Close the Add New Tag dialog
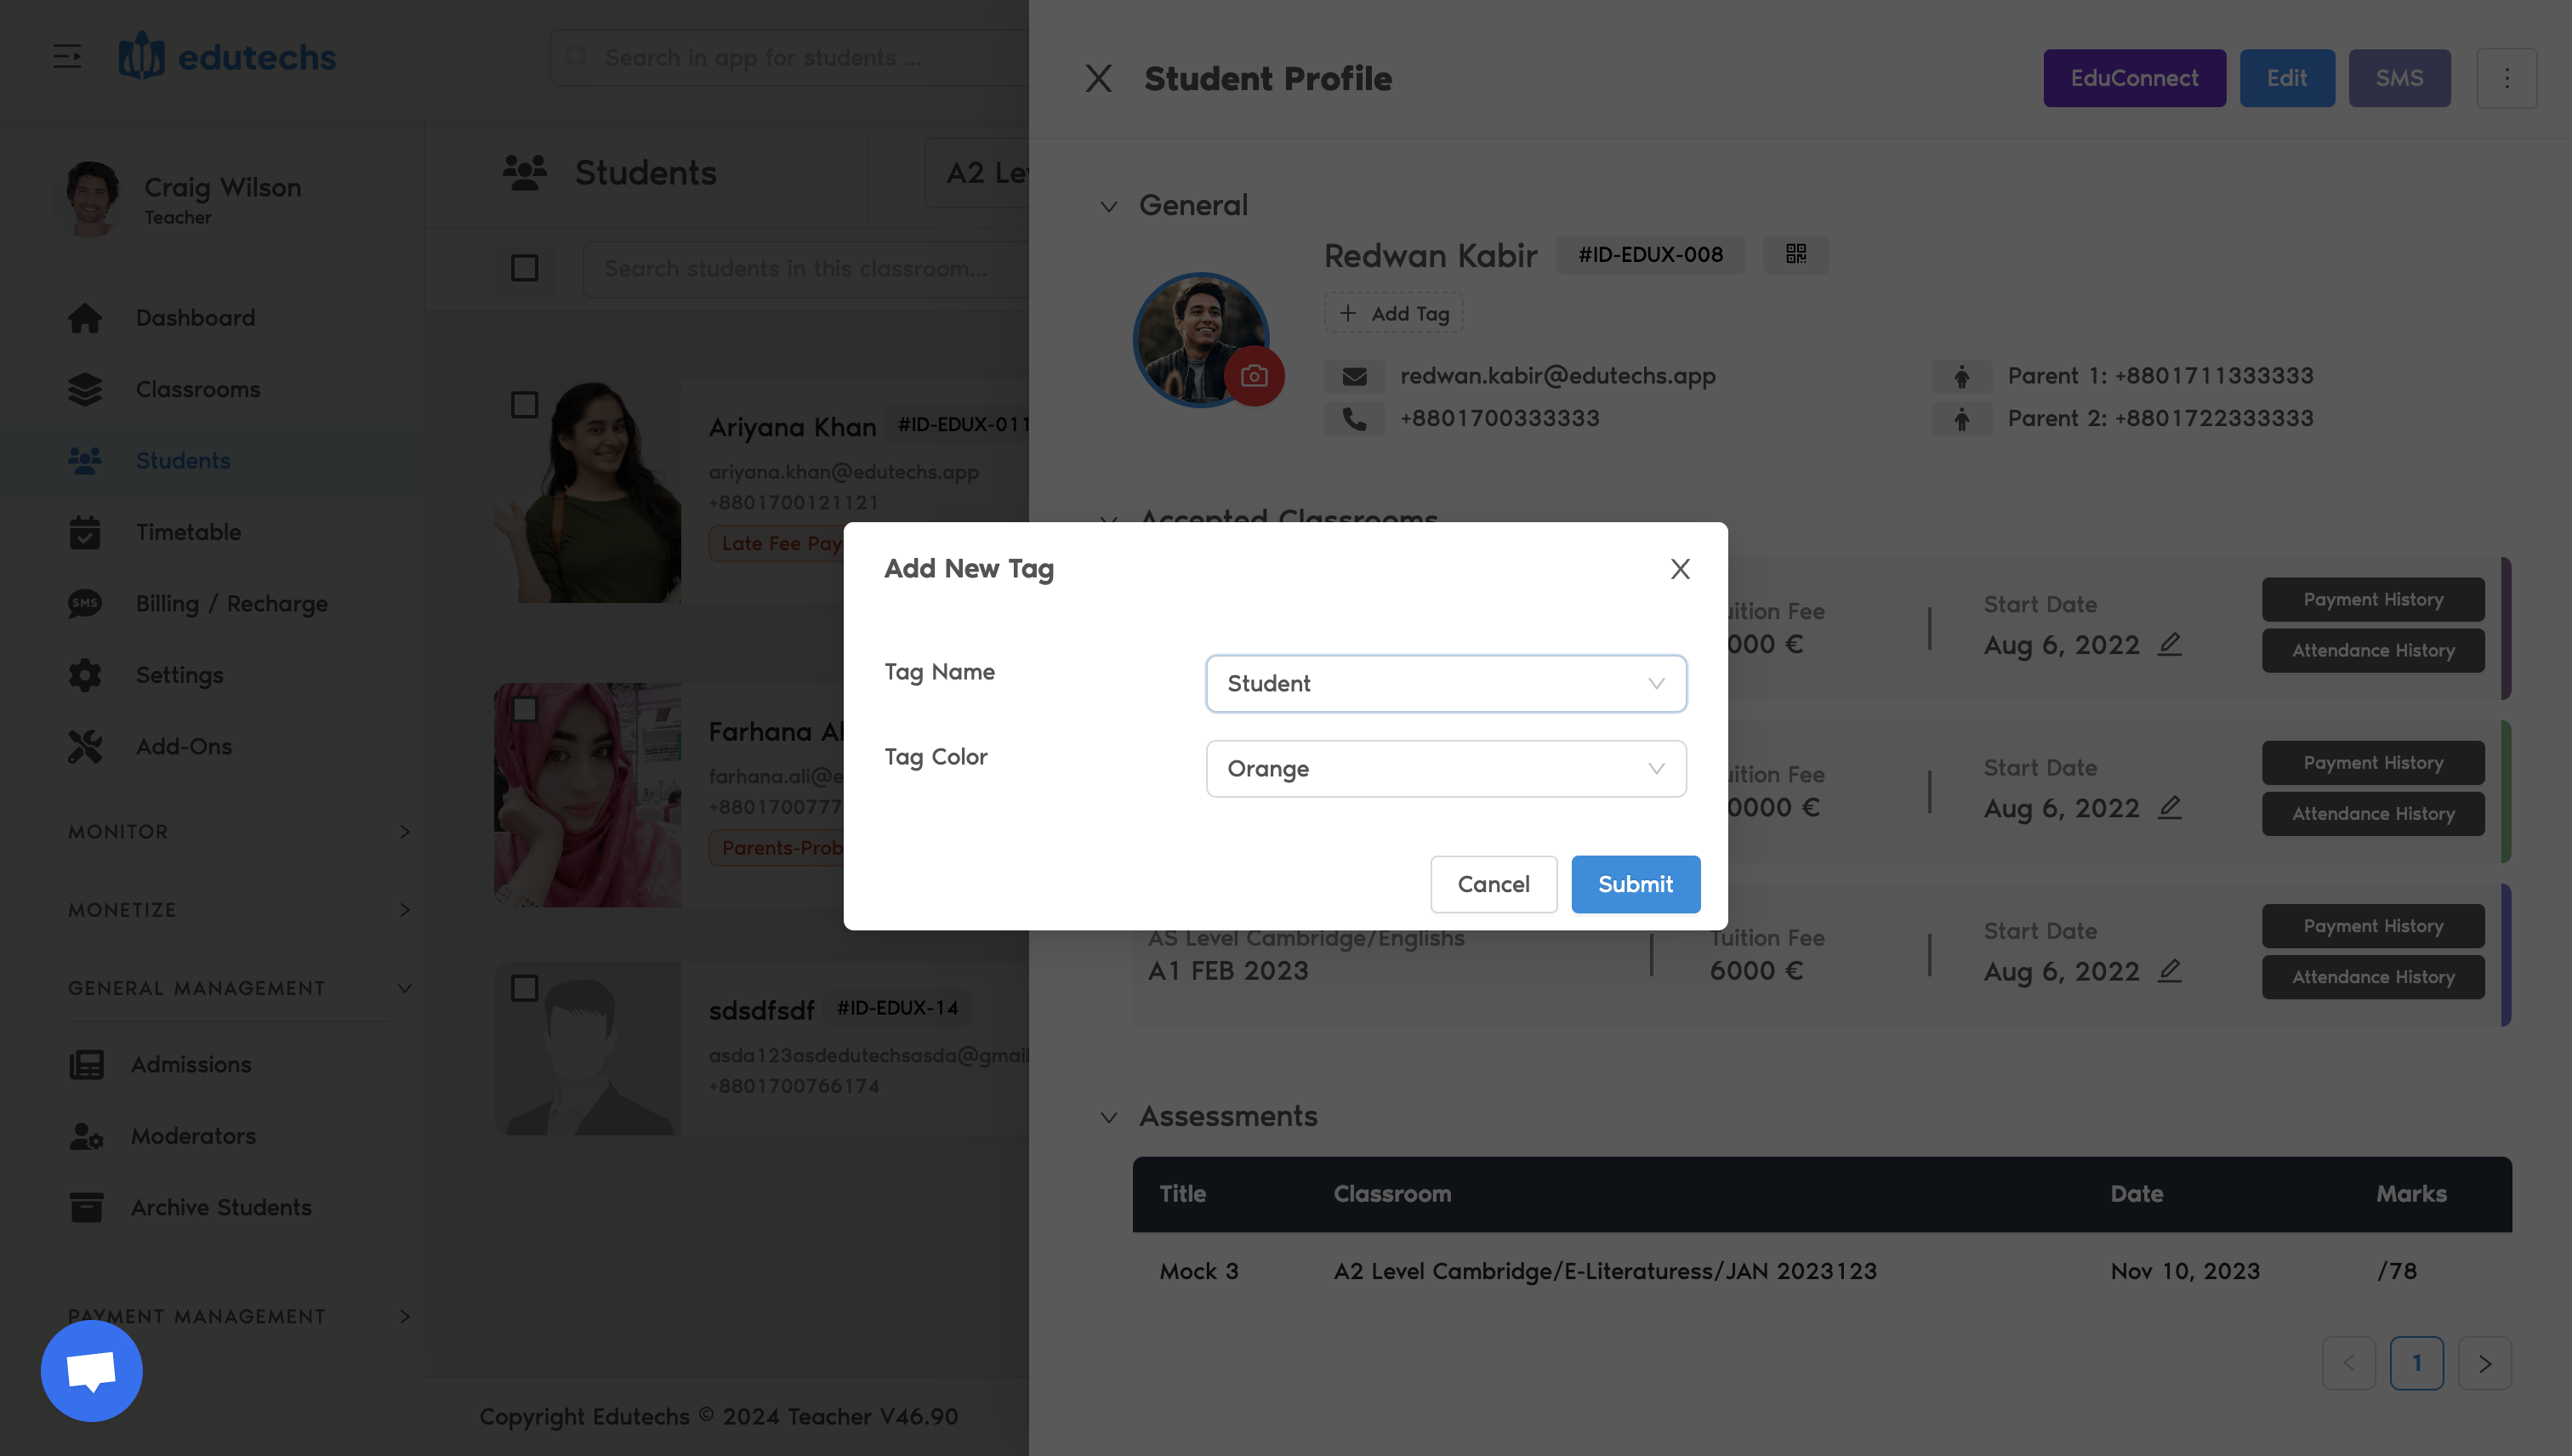Screen dimensions: 2572x1456 pyautogui.click(x=1679, y=569)
